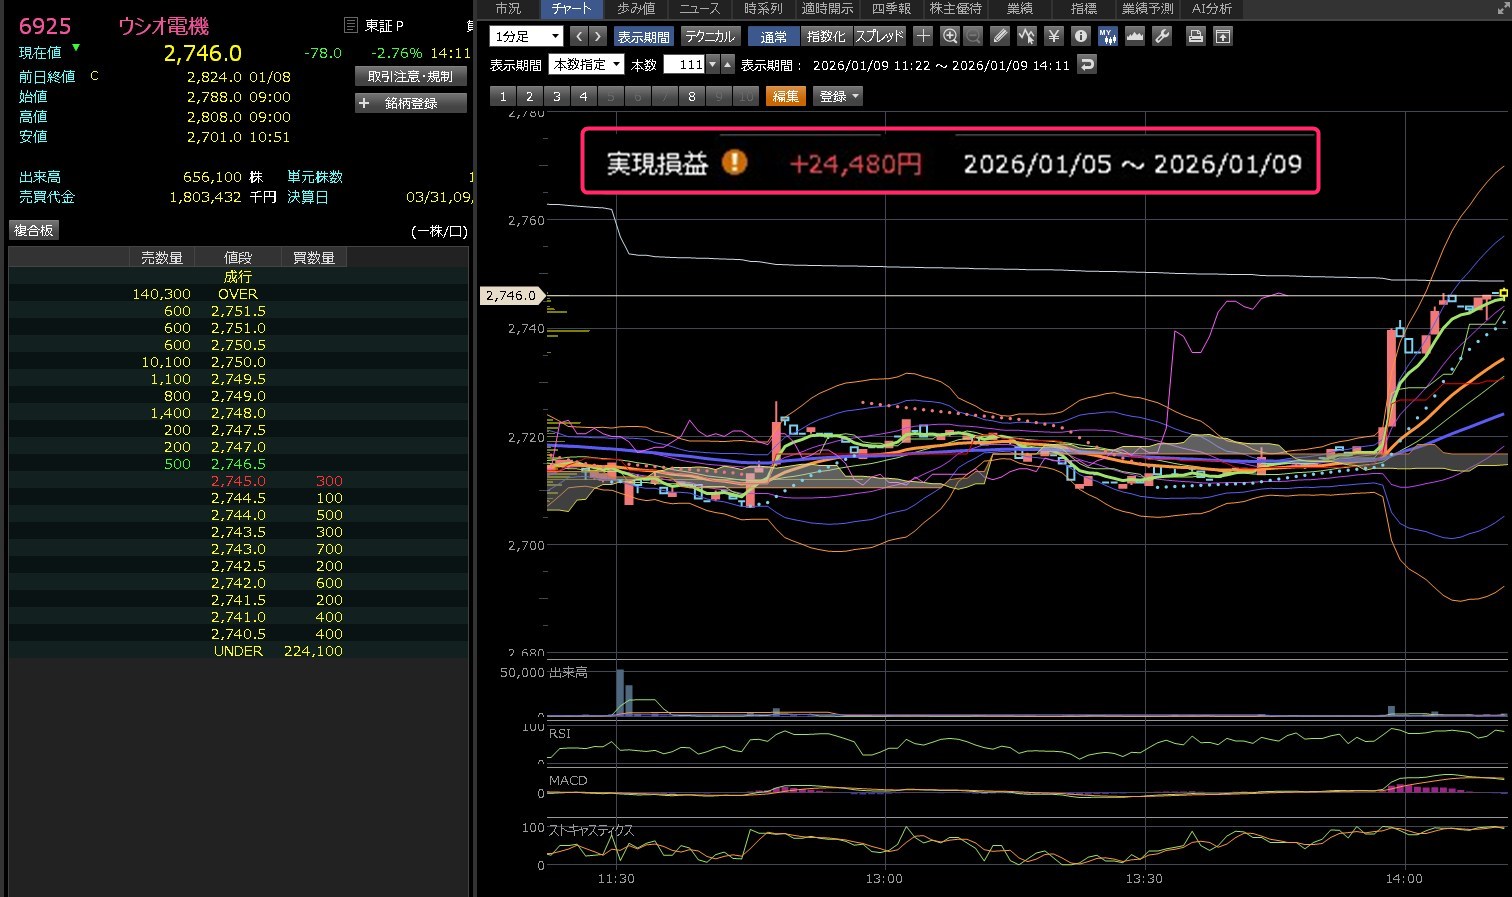Screen dimensions: 1512x897
Task: Toggle 指数化 chart mode
Action: tap(826, 36)
